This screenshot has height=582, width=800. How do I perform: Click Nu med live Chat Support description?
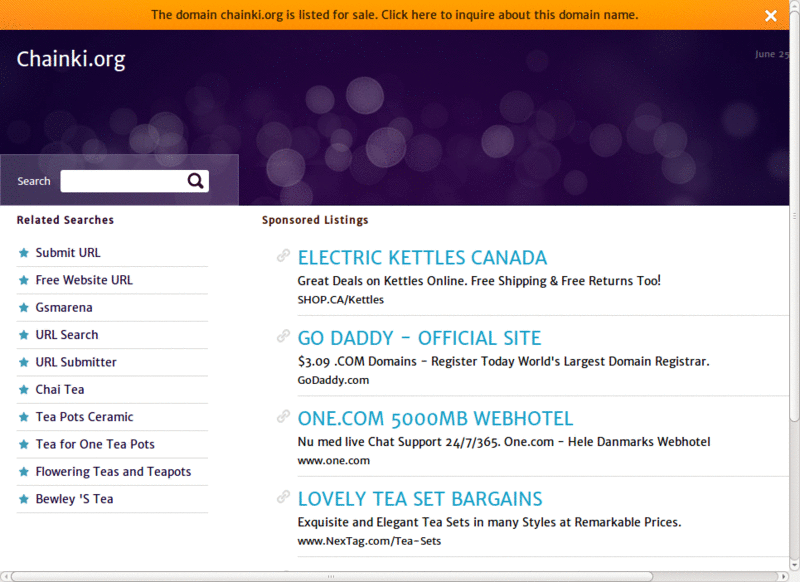[x=504, y=442]
